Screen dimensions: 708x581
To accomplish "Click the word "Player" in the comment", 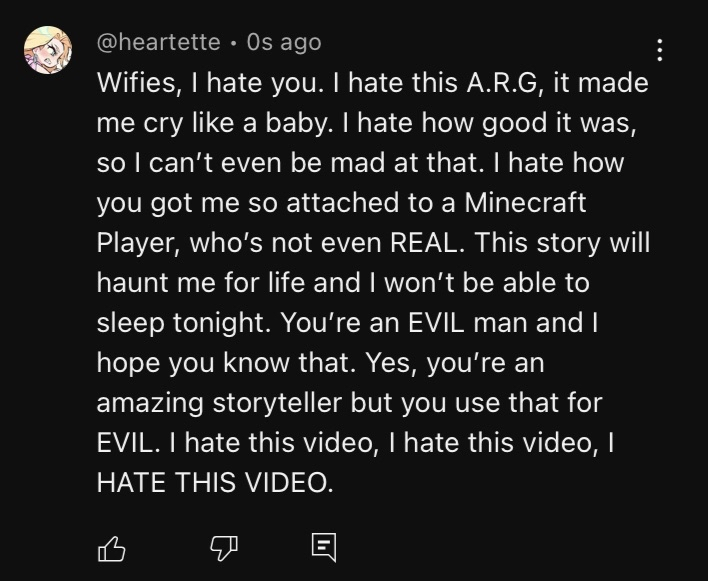I will click(x=139, y=242).
